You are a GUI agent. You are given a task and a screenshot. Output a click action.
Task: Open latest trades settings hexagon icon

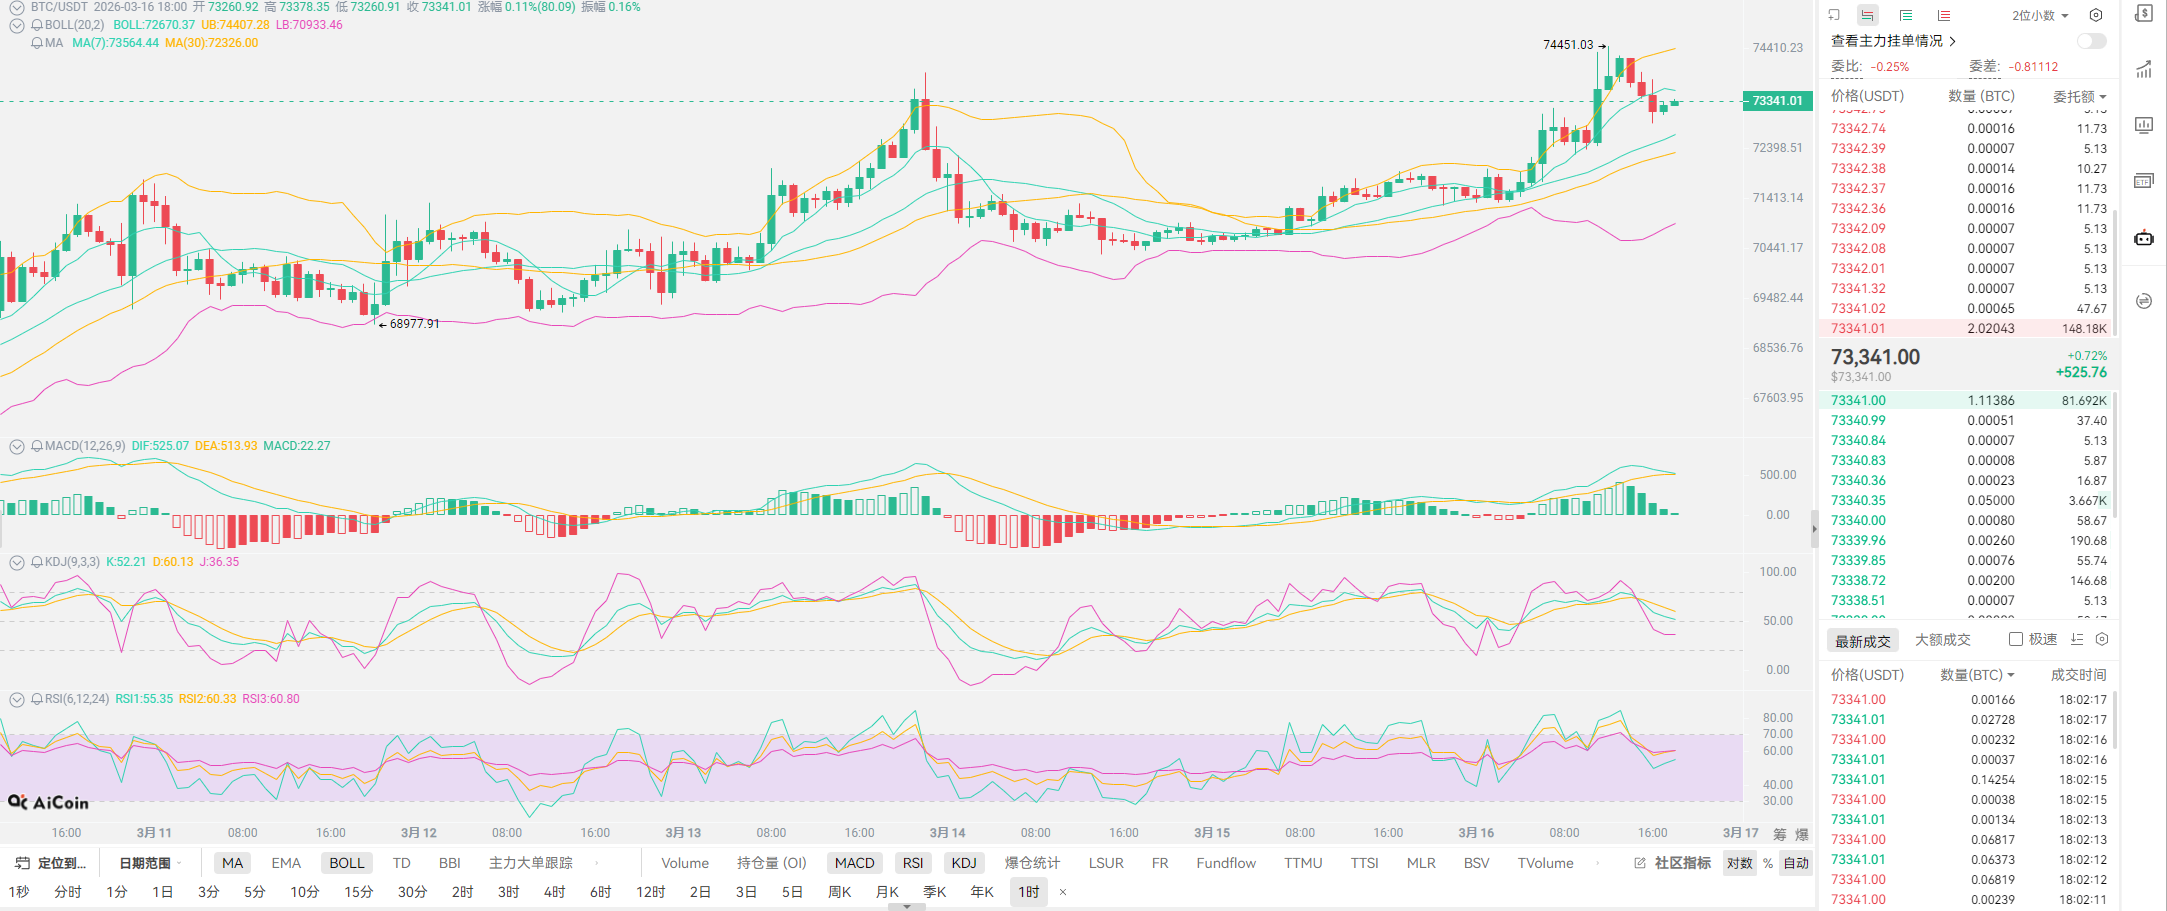(x=2102, y=639)
